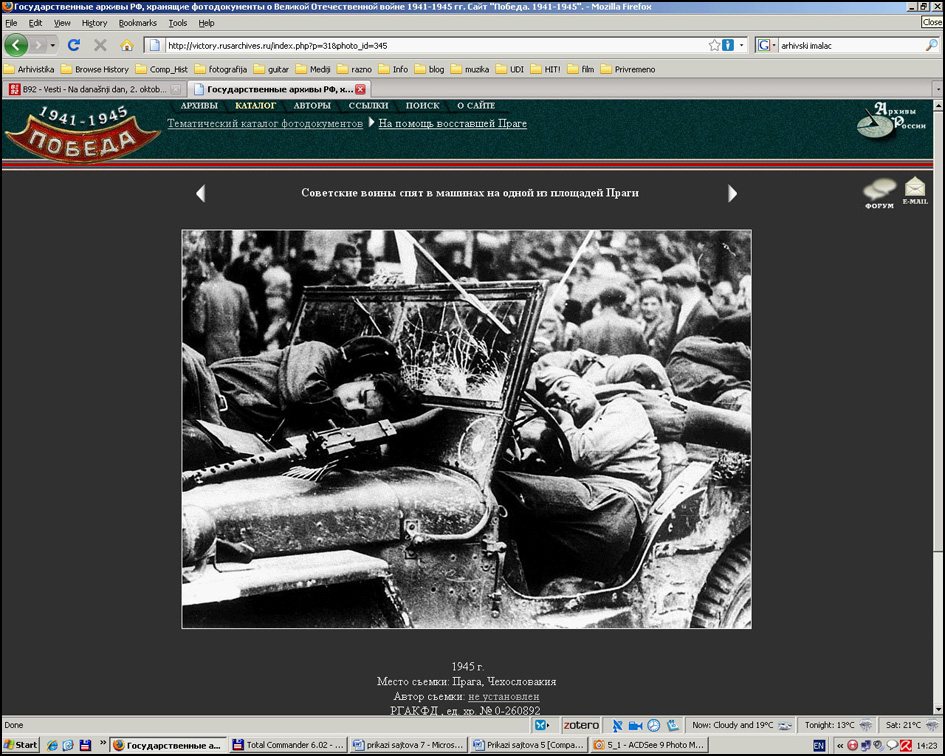Expand the back/forward history dropdown arrow
This screenshot has height=756, width=945.
[52, 45]
